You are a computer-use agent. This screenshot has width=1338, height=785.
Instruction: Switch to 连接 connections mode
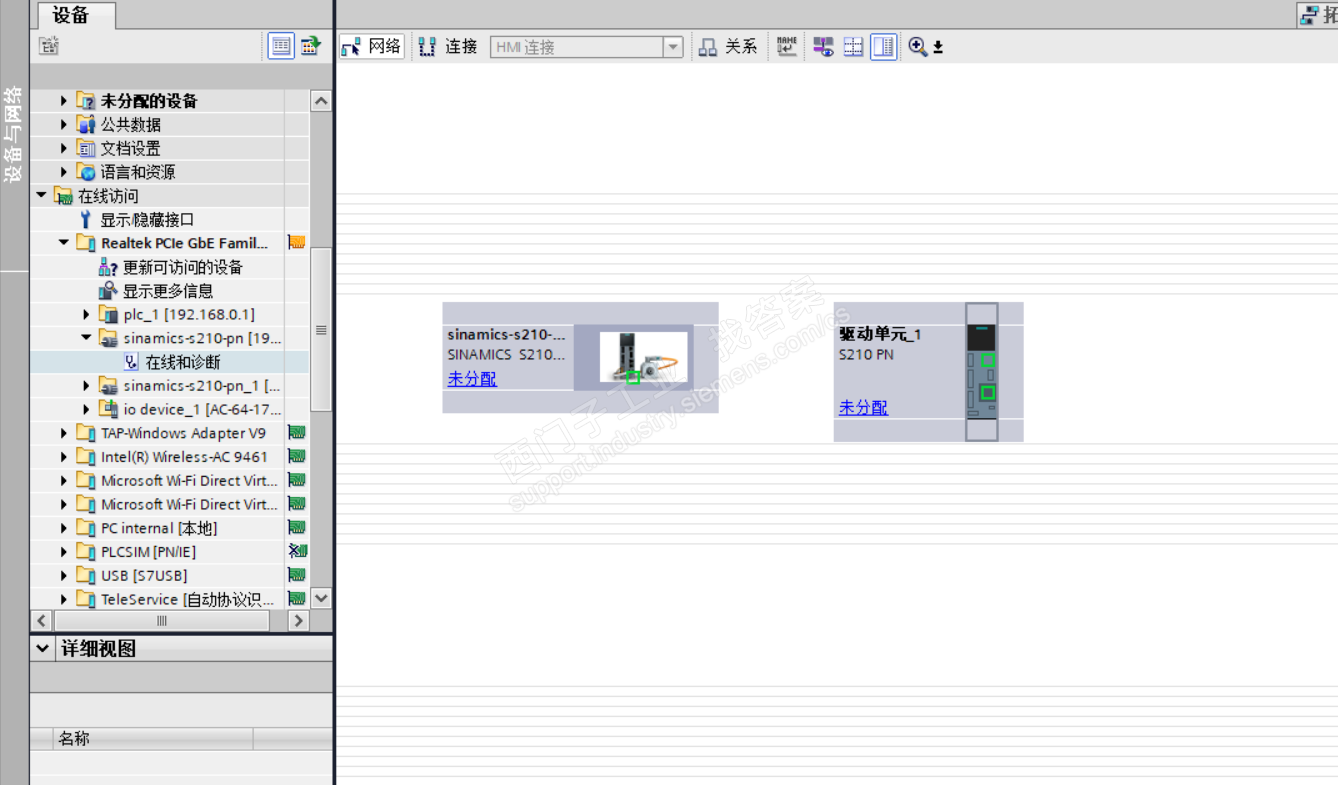coord(448,46)
